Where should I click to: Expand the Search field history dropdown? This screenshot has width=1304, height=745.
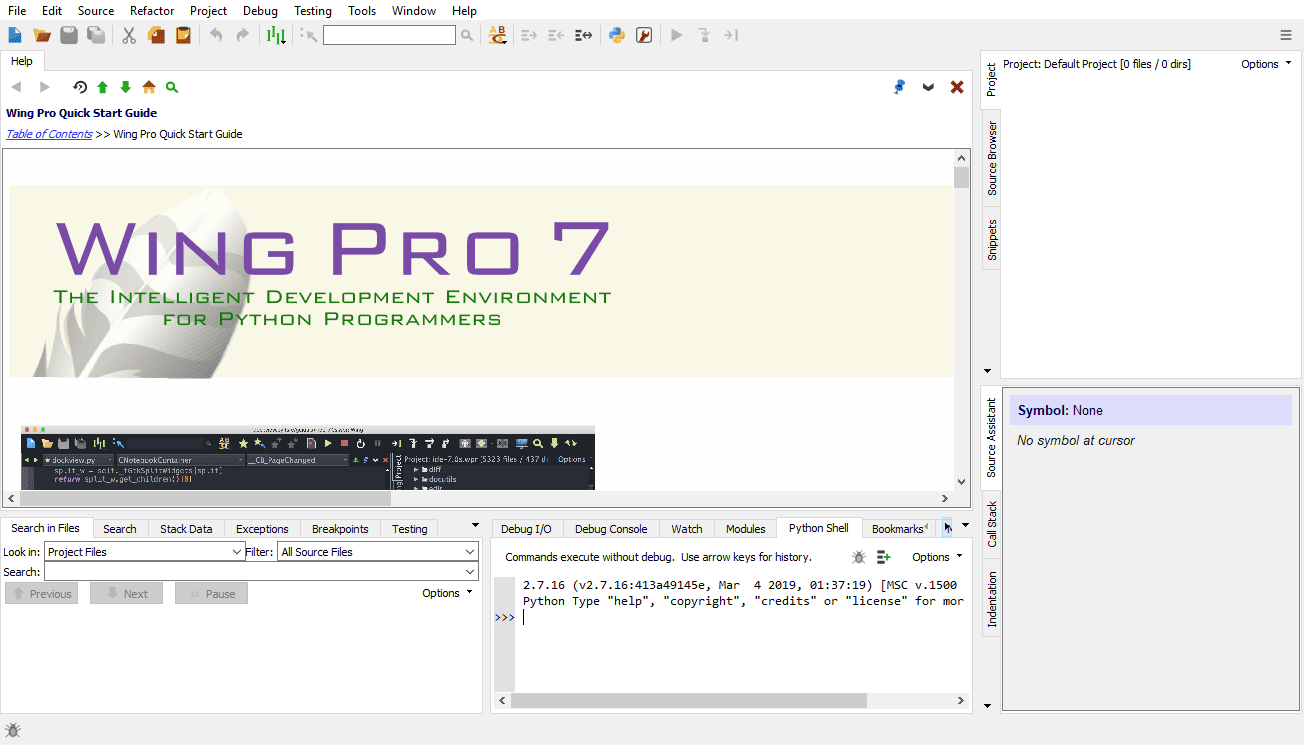coord(471,572)
